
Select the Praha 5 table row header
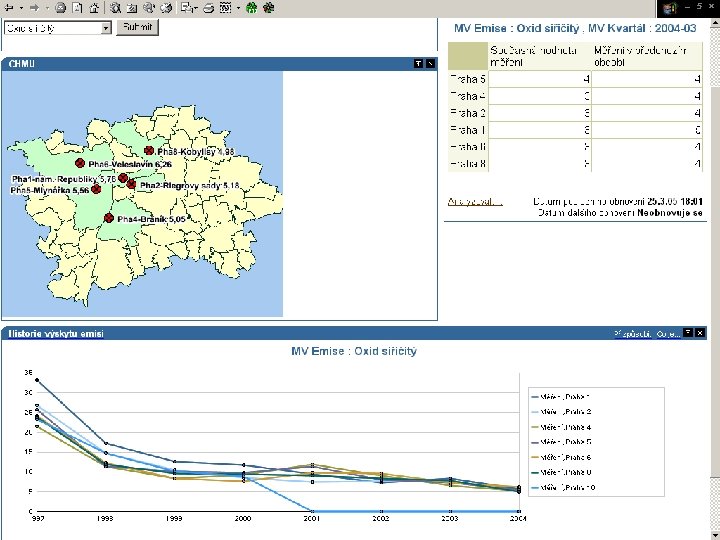pos(468,78)
